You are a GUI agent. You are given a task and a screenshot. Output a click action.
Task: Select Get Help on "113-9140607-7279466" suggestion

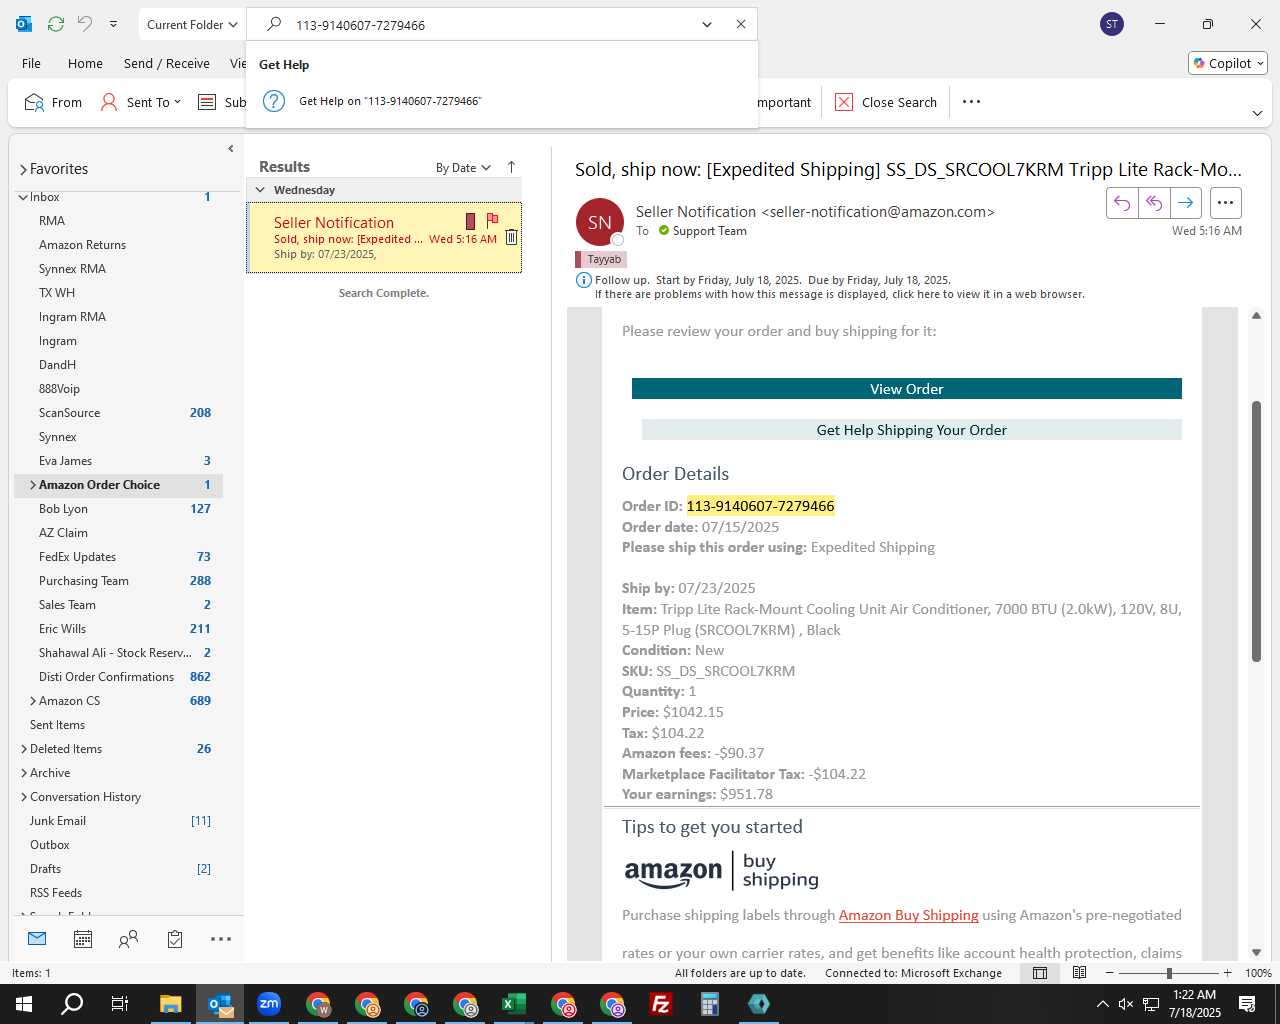point(390,101)
